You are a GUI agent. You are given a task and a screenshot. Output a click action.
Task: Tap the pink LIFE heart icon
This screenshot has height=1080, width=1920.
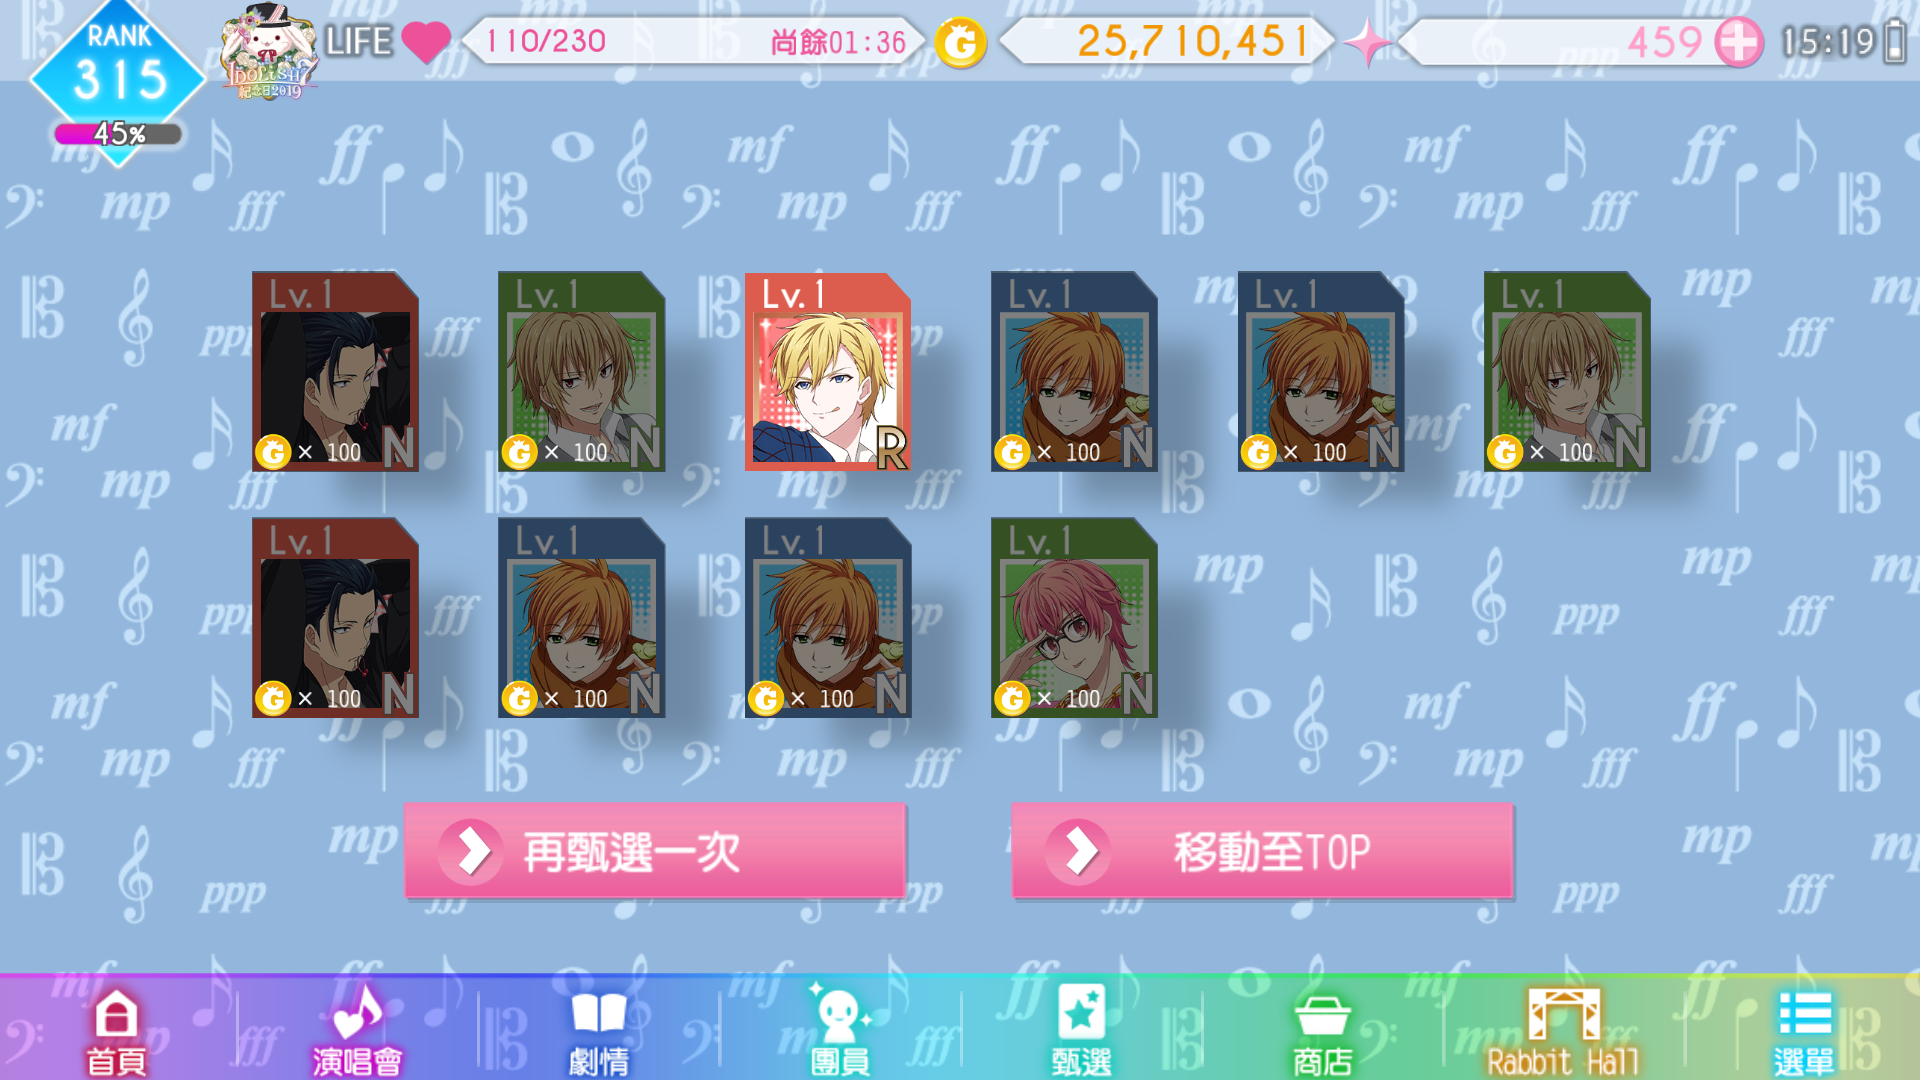pyautogui.click(x=426, y=42)
